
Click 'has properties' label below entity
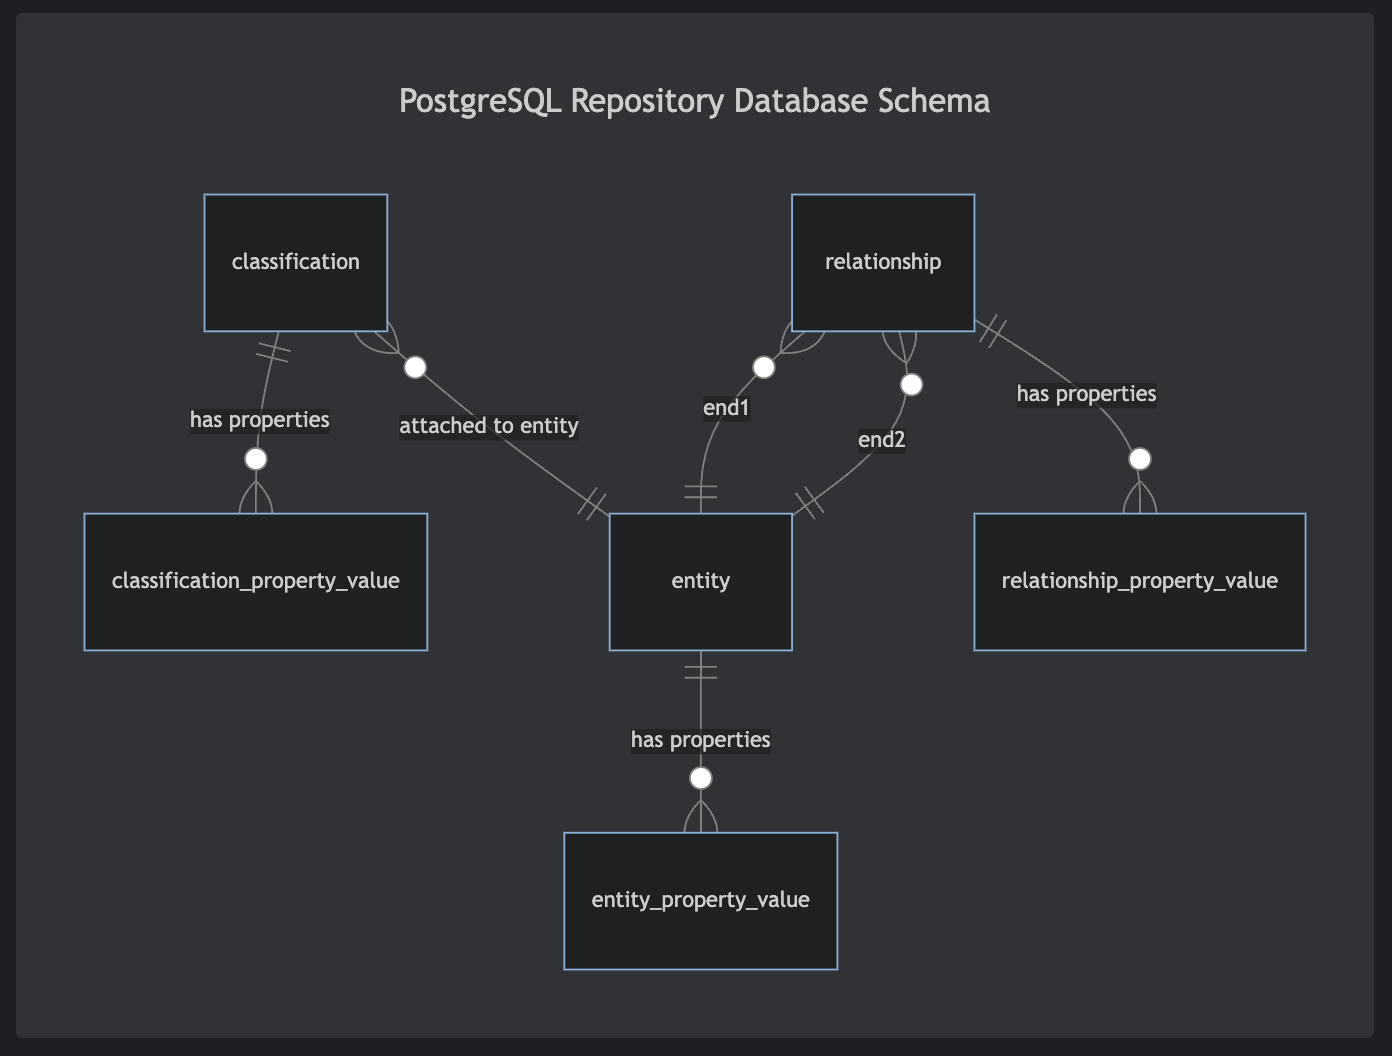701,740
